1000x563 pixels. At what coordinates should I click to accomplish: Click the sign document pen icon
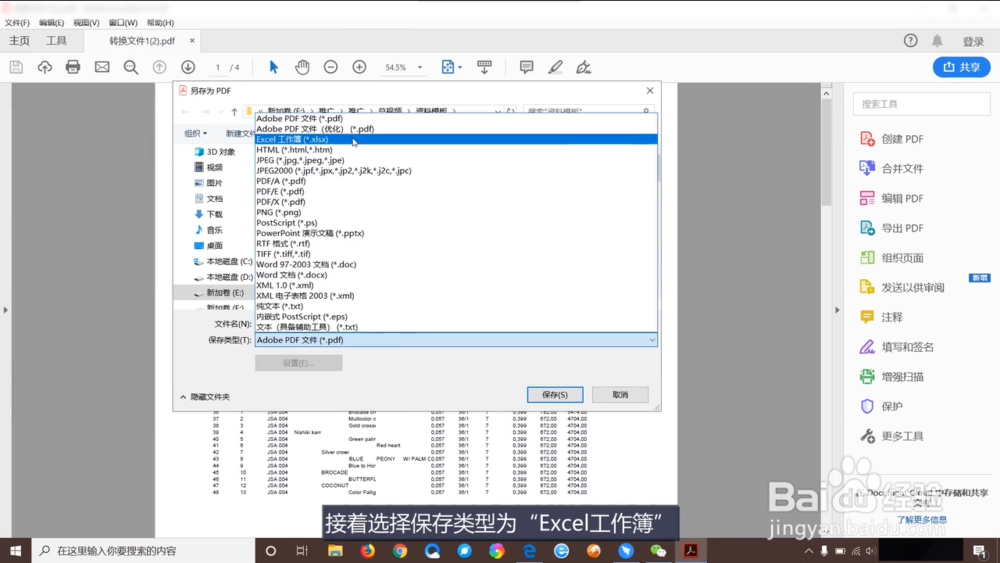point(584,67)
